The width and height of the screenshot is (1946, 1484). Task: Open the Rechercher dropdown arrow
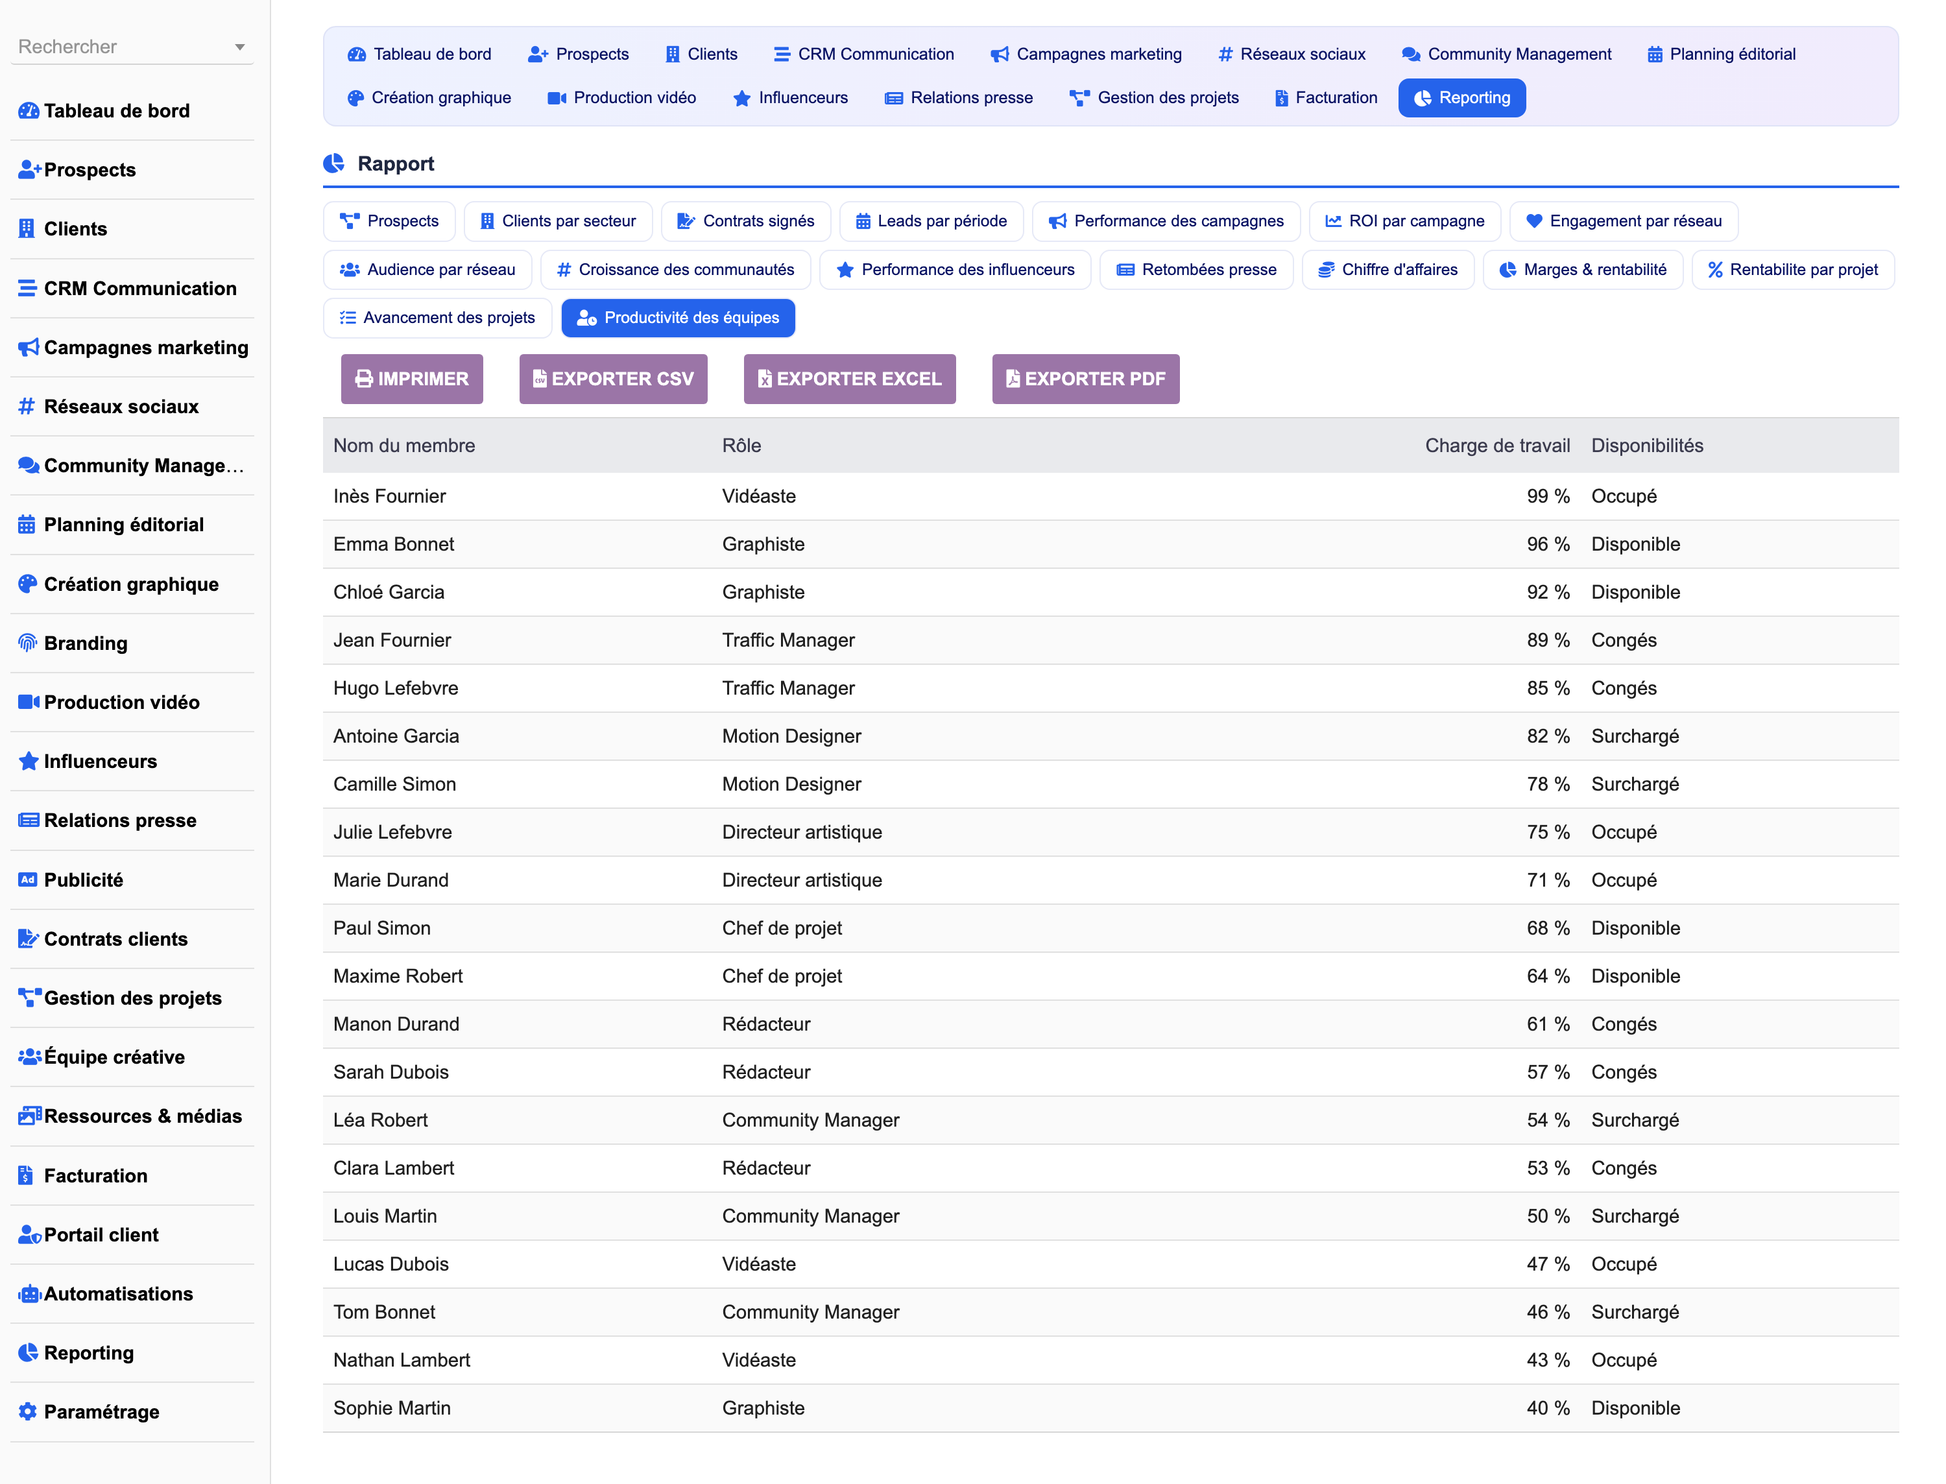(x=240, y=47)
